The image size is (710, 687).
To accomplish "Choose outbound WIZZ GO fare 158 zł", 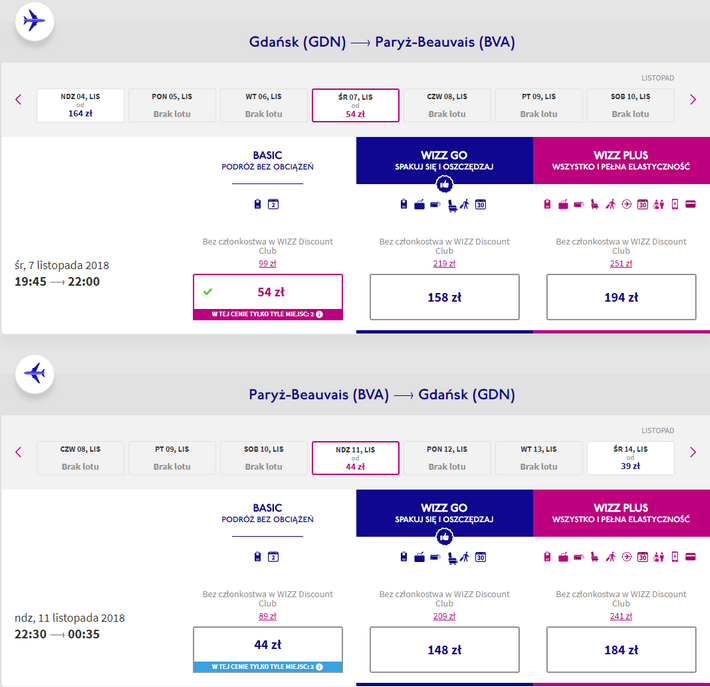I will [445, 297].
